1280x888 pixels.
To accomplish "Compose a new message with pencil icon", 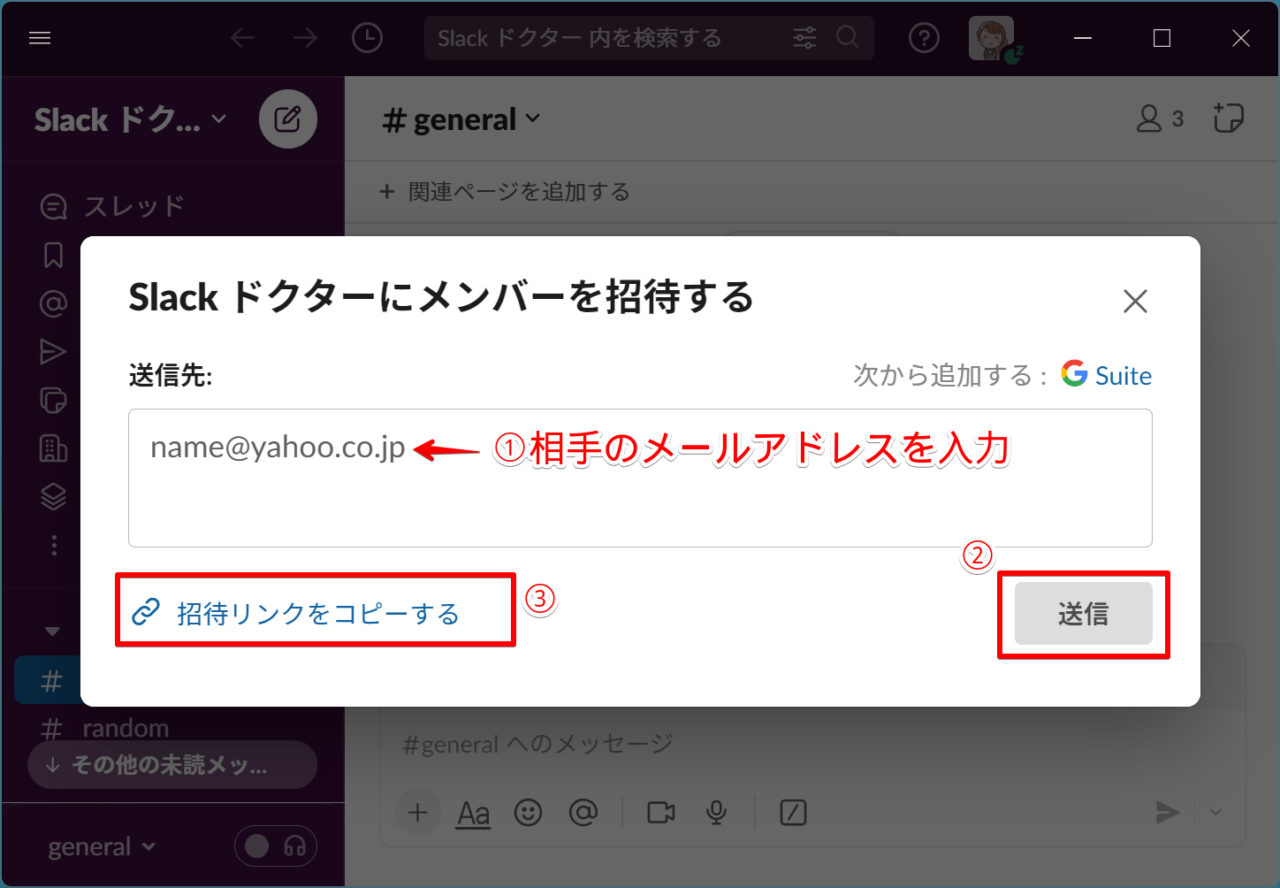I will tap(288, 120).
